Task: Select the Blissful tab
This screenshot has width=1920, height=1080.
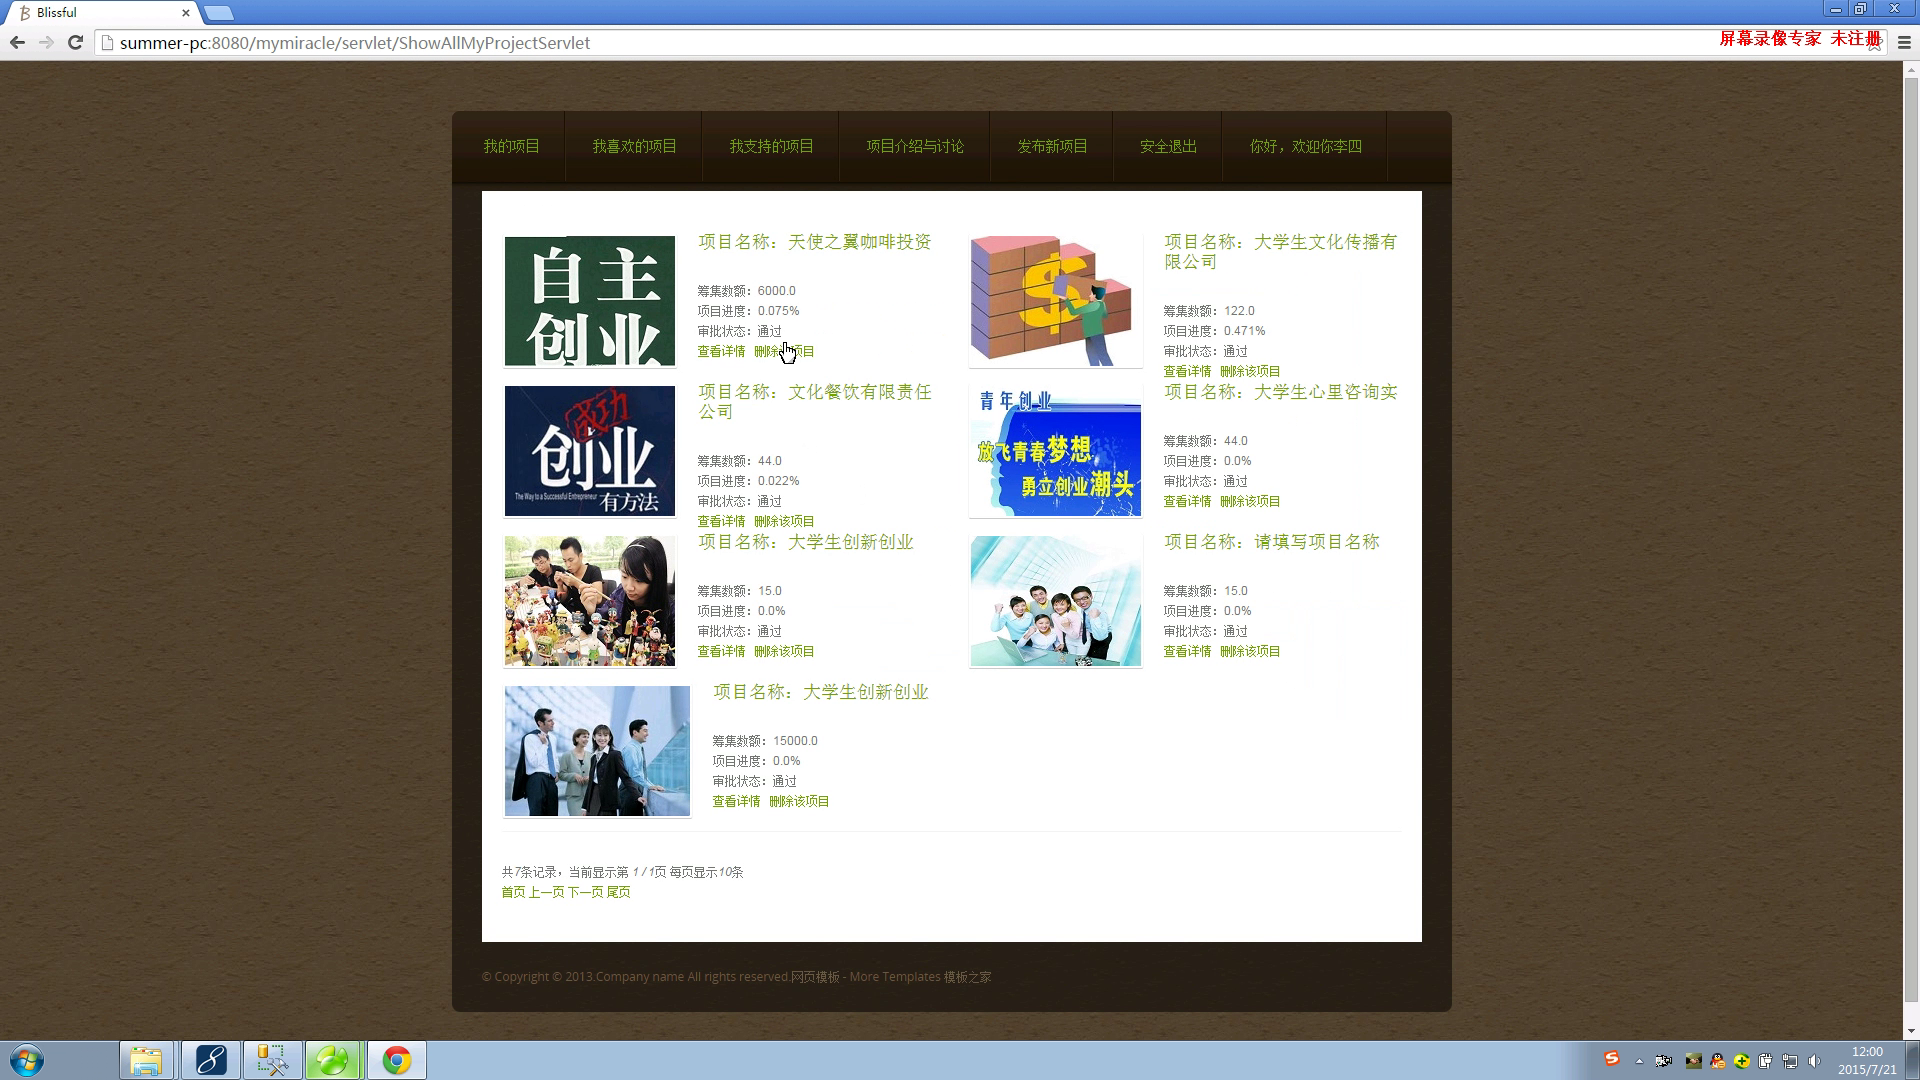Action: coord(100,13)
